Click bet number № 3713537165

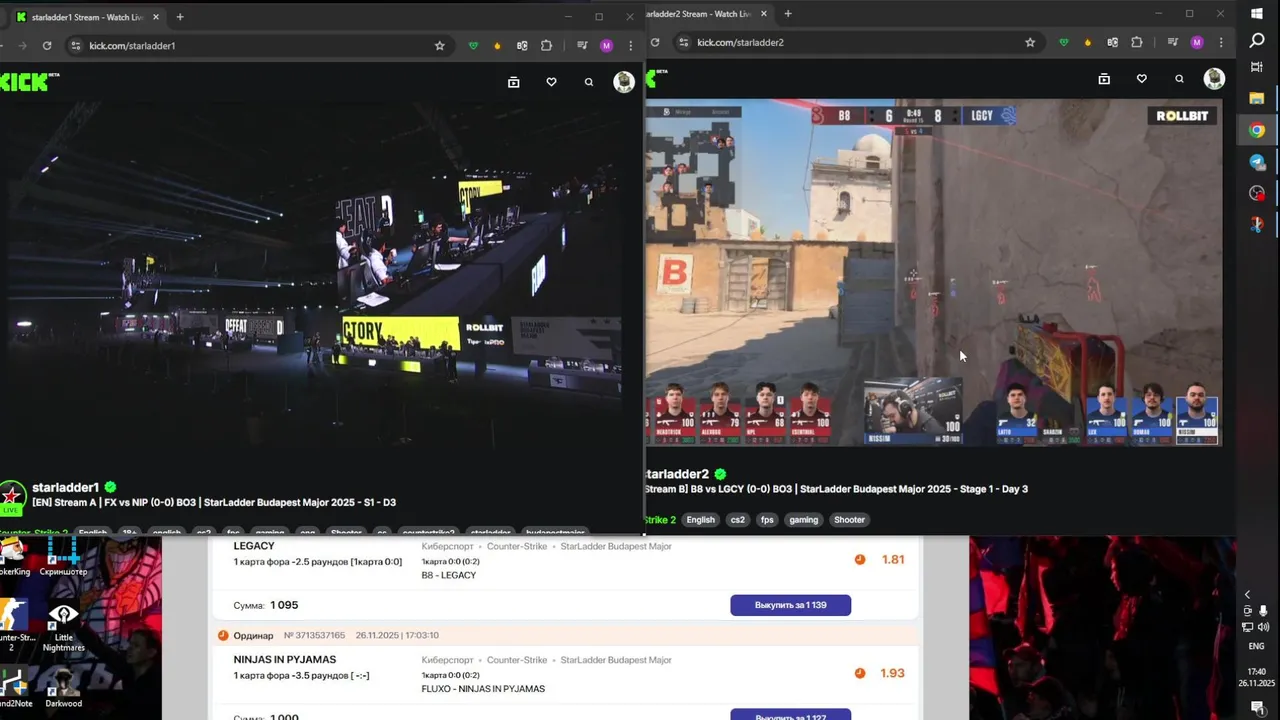pos(314,635)
